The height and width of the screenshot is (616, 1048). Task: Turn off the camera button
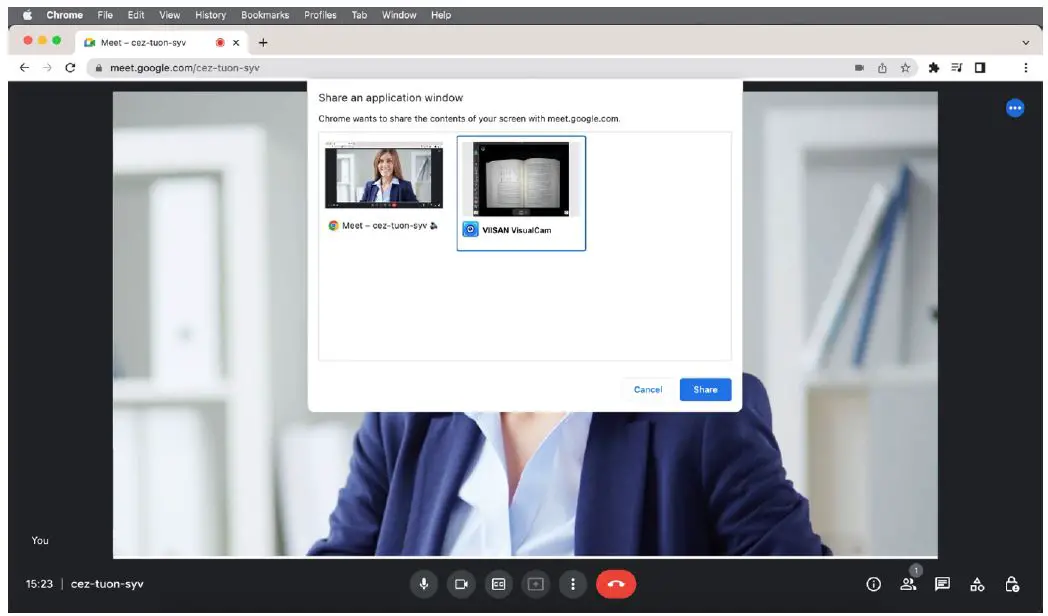461,584
